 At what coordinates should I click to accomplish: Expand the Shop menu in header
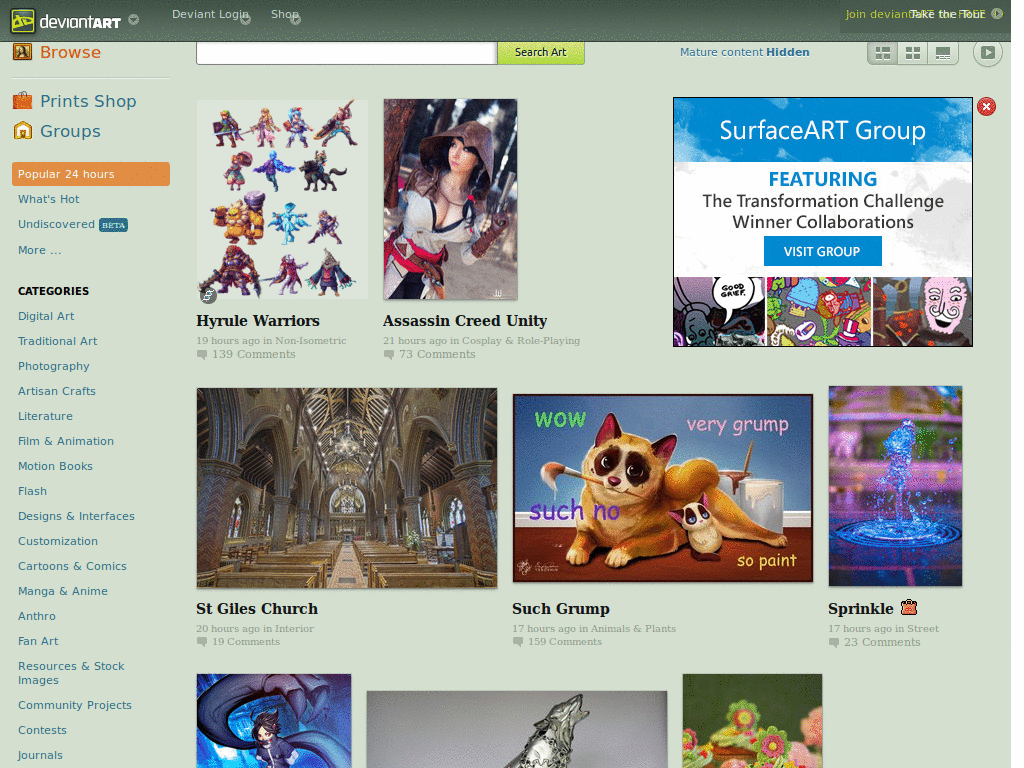(285, 14)
